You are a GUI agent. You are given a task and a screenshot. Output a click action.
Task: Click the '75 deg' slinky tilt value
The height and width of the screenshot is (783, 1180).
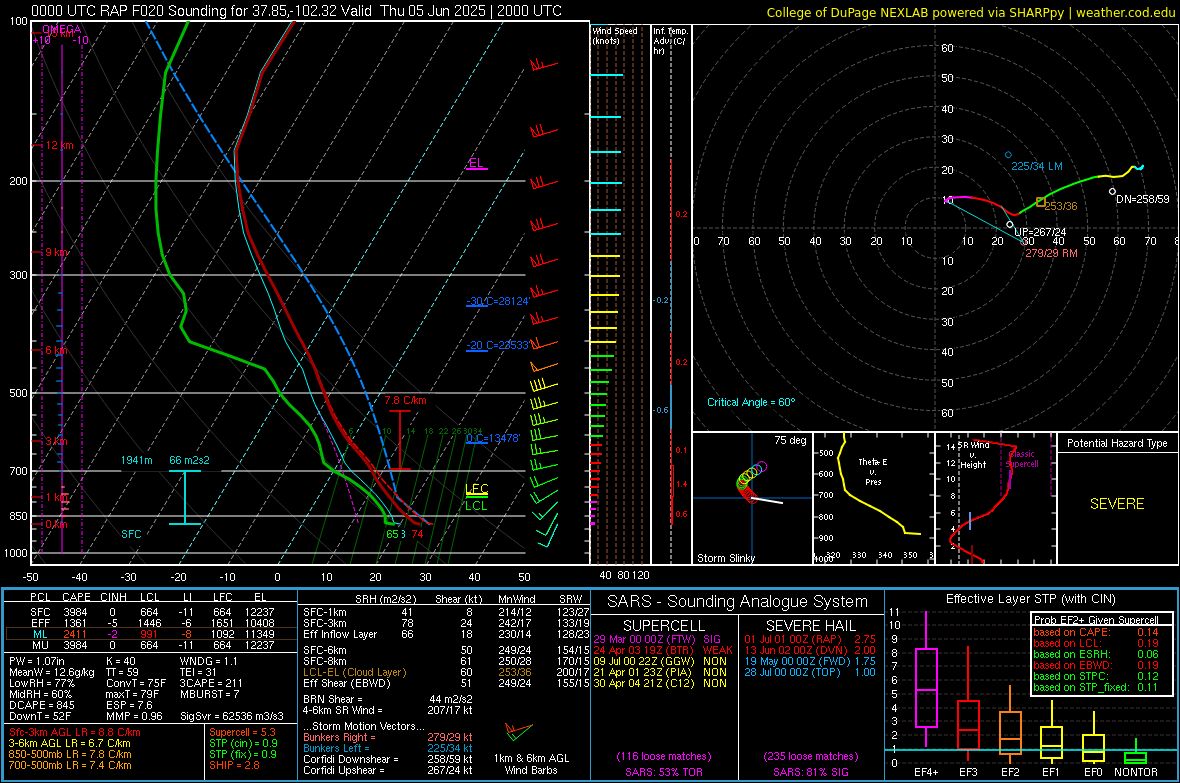pos(790,440)
